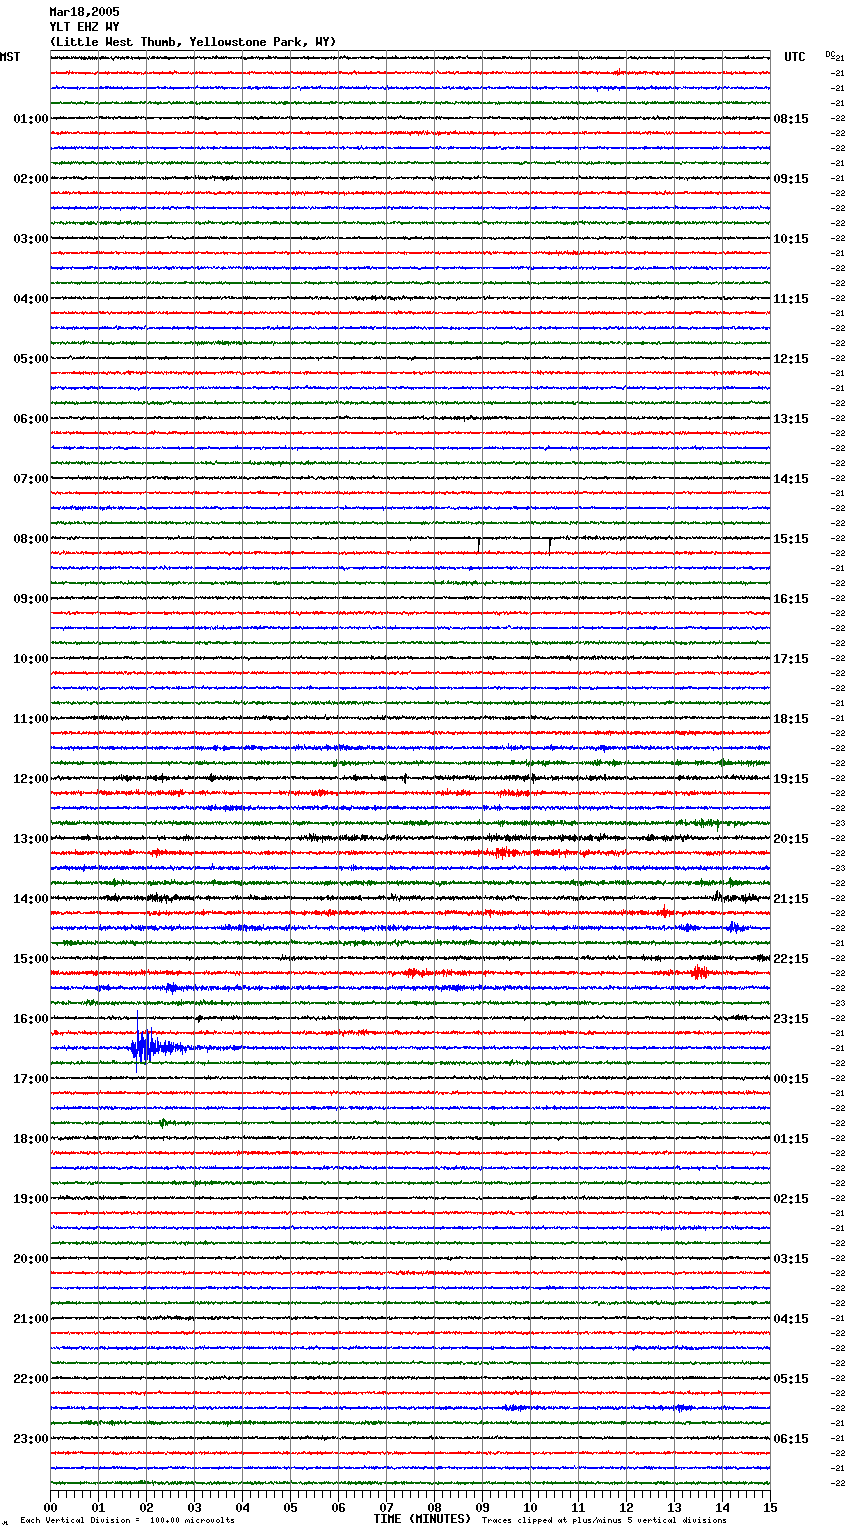Screen dimensions: 850x1534
Task: Click minute 05 on the bottom axis
Action: tap(290, 1507)
